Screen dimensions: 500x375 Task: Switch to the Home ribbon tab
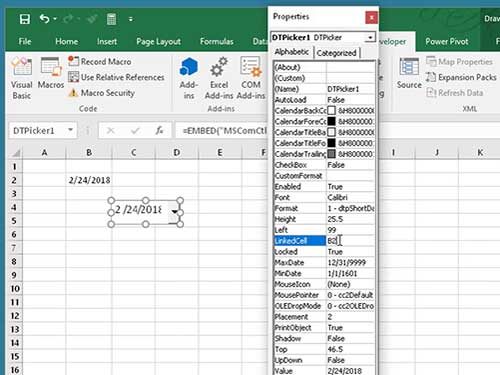tap(67, 41)
